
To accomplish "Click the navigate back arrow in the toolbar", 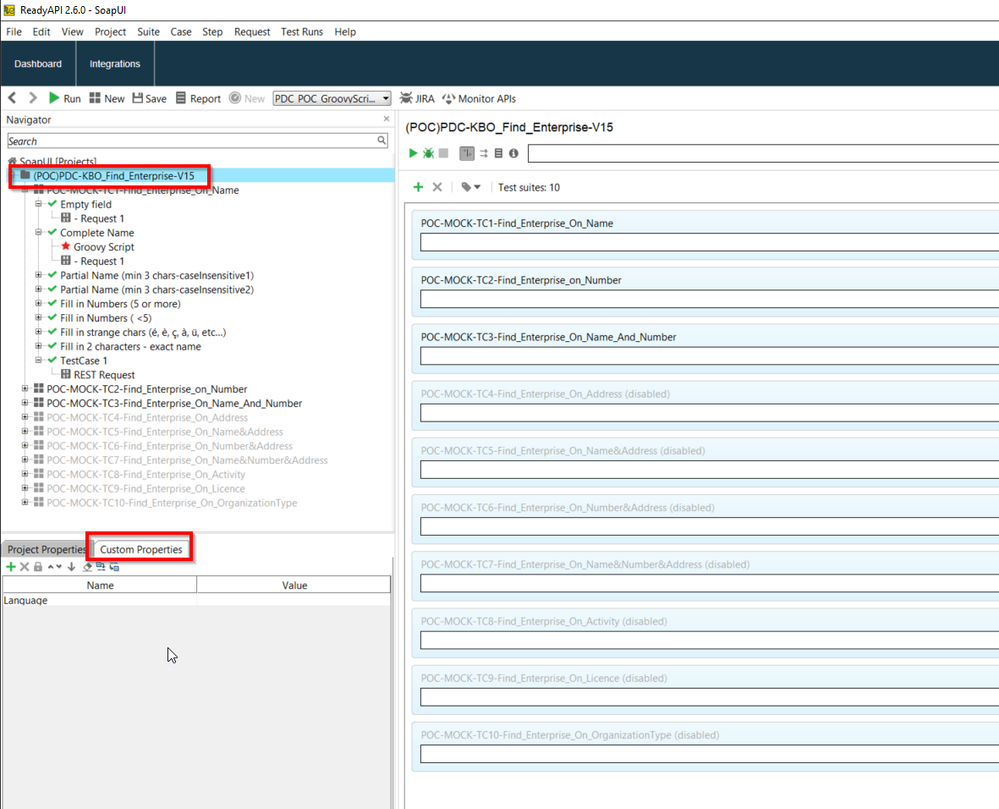I will click(13, 98).
